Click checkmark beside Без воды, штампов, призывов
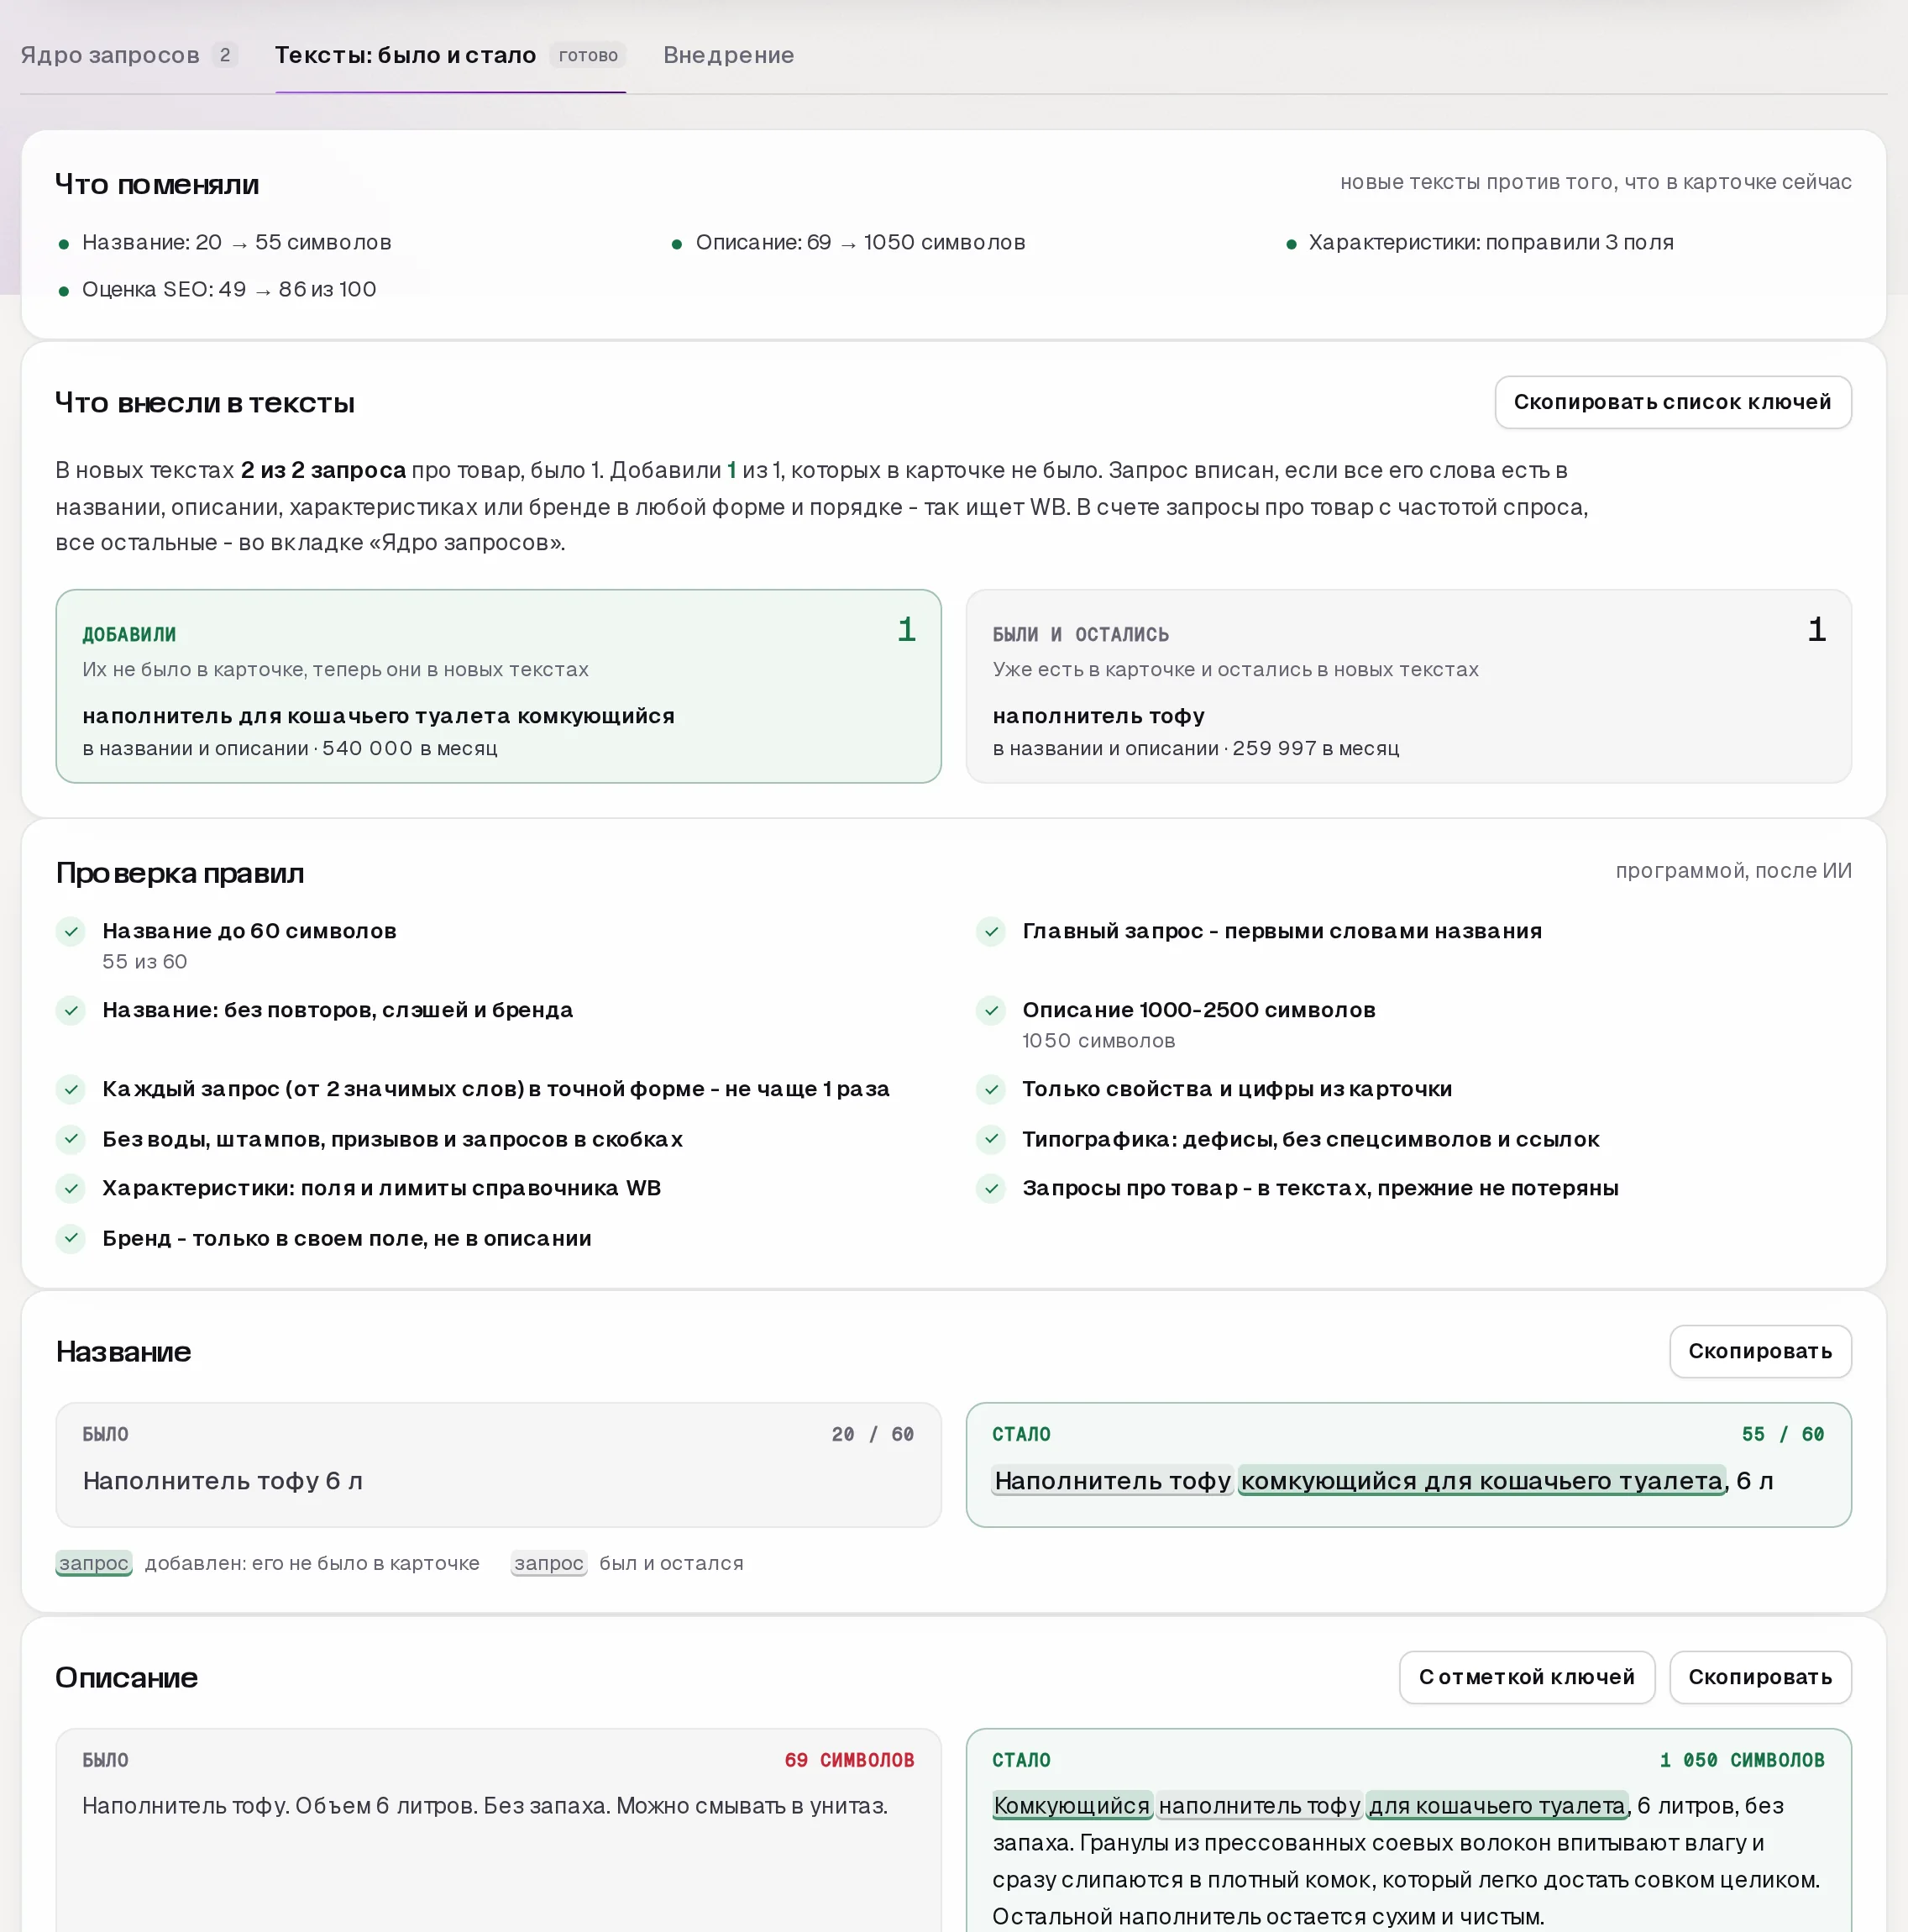The image size is (1908, 1932). click(71, 1139)
